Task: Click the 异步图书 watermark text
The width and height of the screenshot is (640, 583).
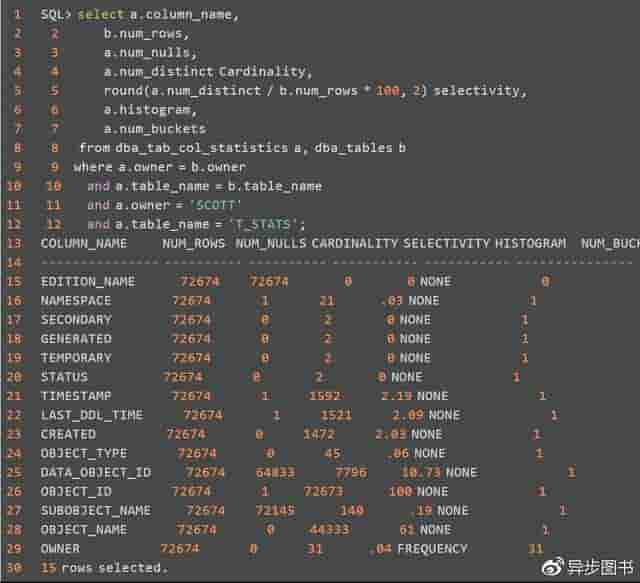Action: pyautogui.click(x=598, y=567)
